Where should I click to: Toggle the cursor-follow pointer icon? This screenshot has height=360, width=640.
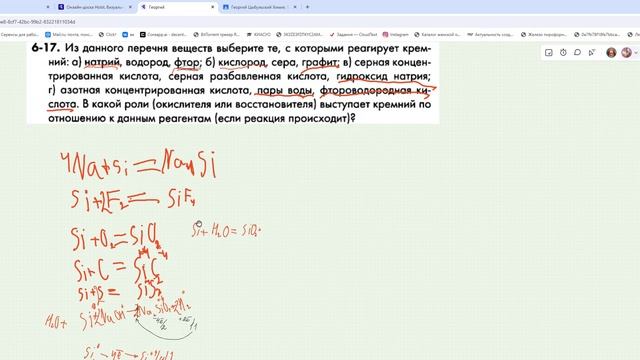[x=592, y=53]
